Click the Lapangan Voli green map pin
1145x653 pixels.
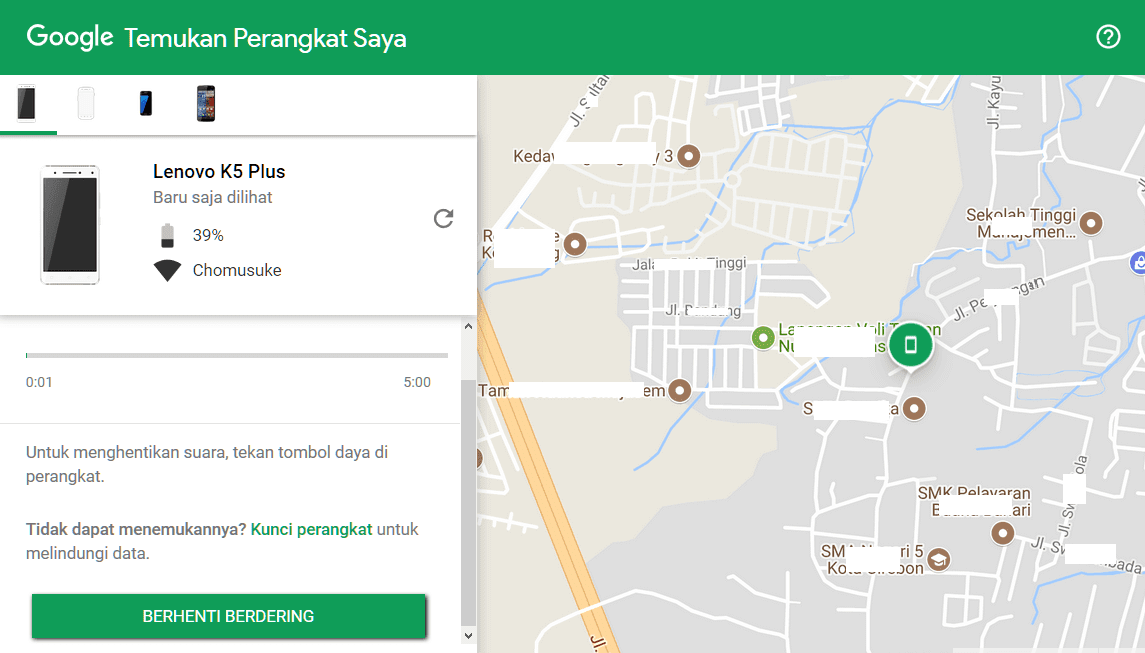point(763,337)
